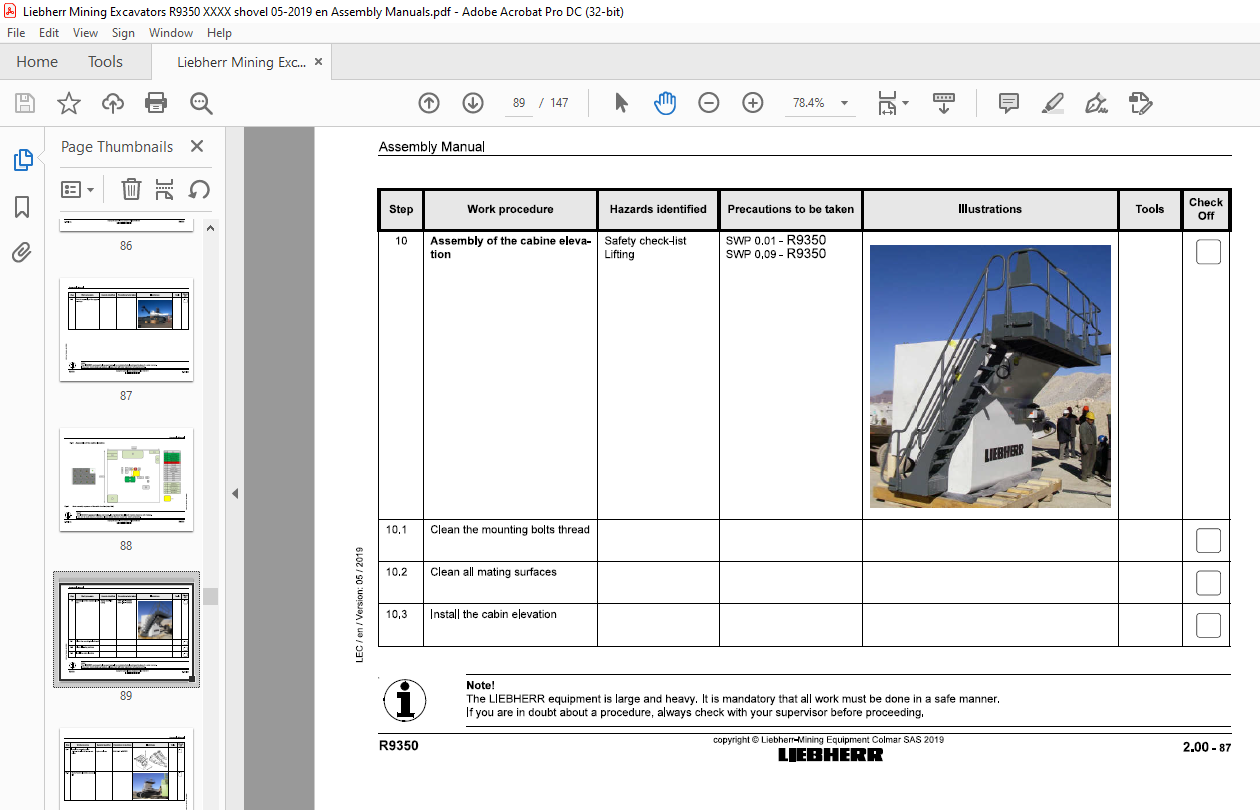This screenshot has width=1260, height=810.
Task: Open the Help menu
Action: [x=219, y=33]
